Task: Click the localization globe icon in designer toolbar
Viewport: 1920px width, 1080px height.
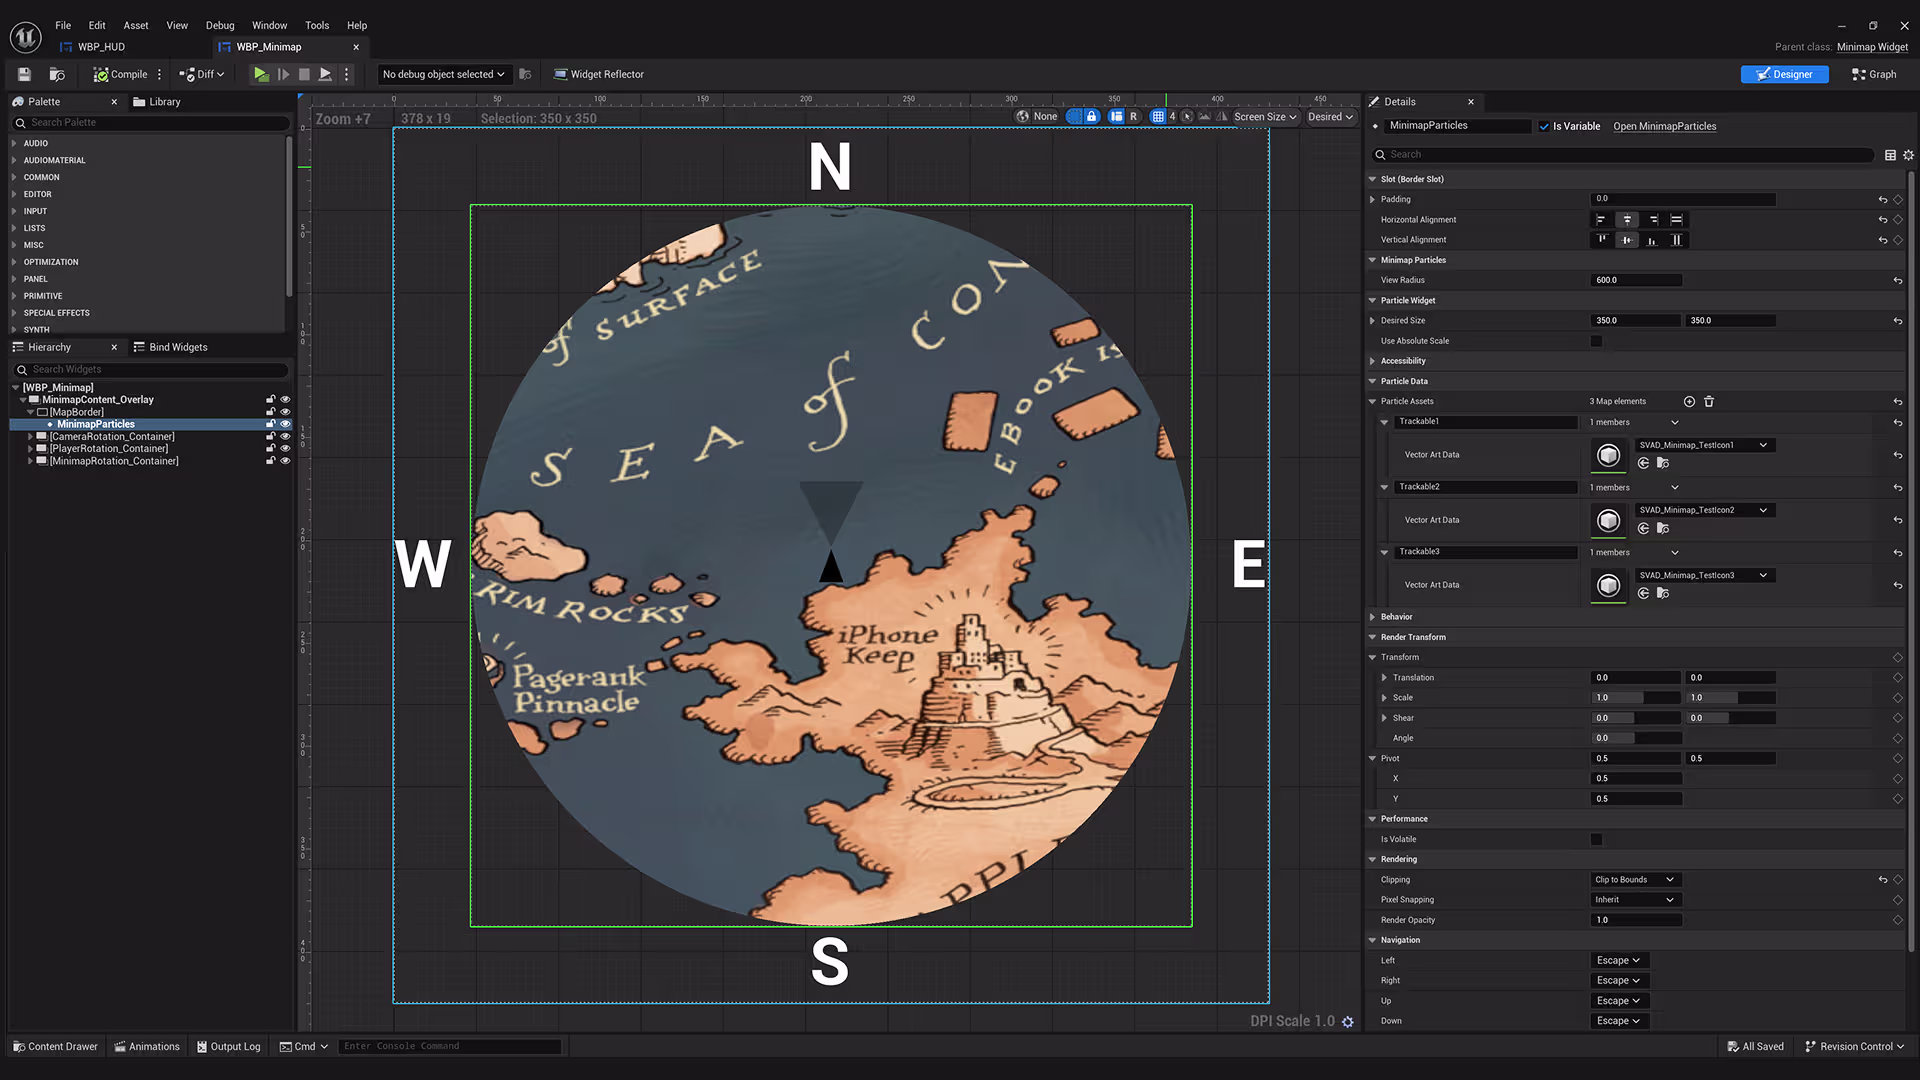Action: point(1023,116)
